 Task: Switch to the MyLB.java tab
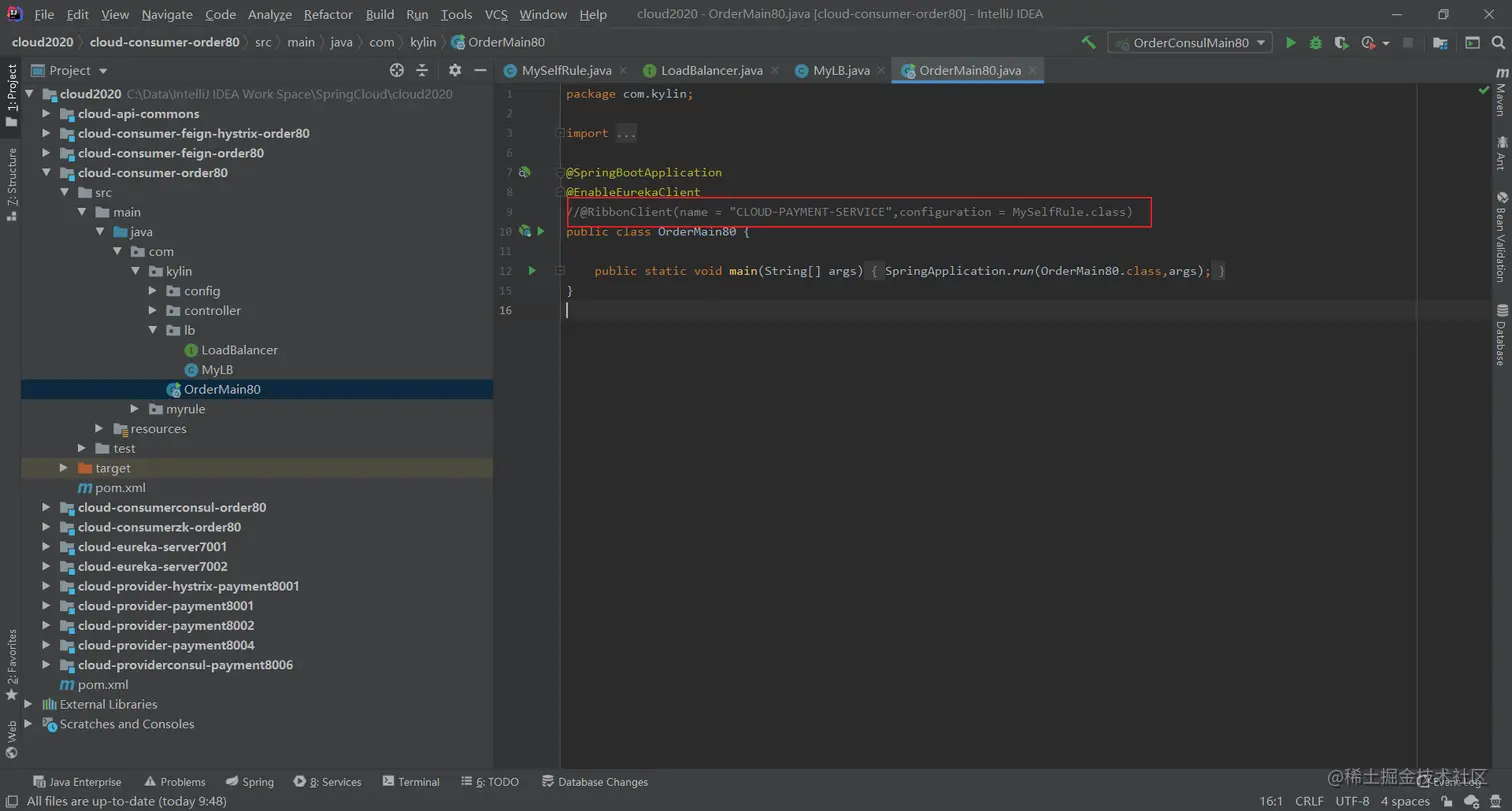[841, 70]
